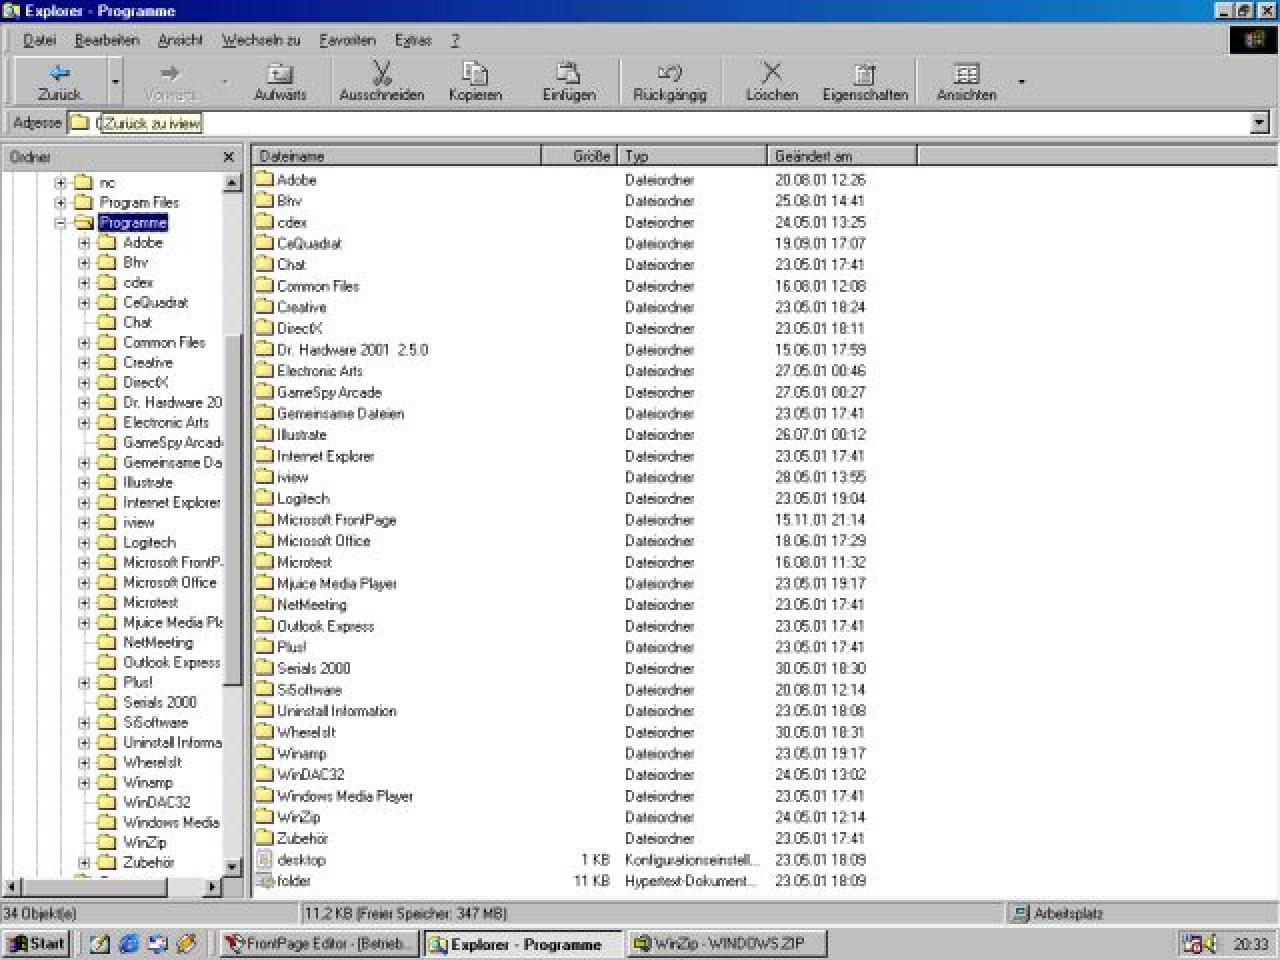Open Eigenschaften properties from toolbar

pos(865,82)
